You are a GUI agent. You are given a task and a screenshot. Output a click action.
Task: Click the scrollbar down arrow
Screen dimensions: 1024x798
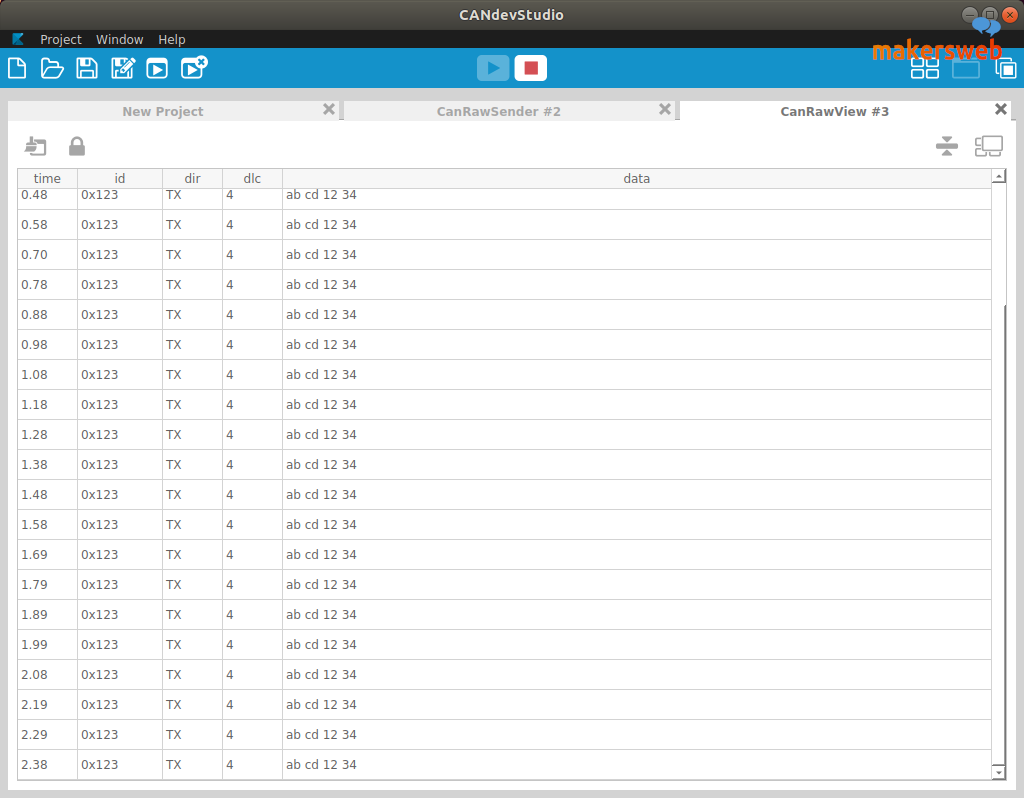tap(998, 772)
